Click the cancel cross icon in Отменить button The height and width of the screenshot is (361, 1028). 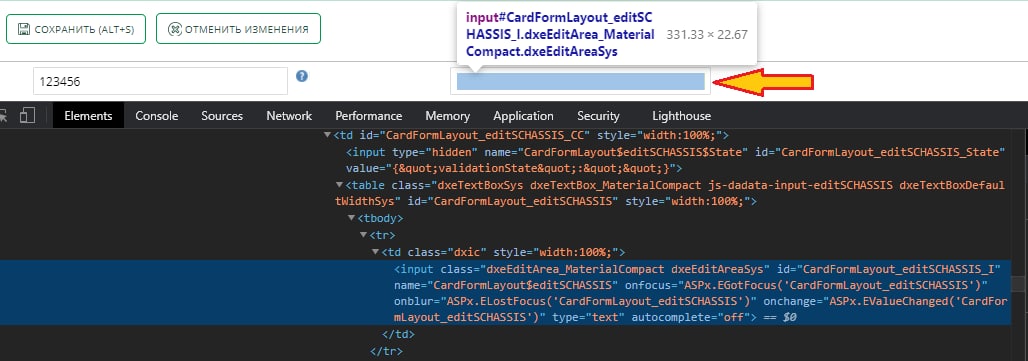tap(174, 29)
